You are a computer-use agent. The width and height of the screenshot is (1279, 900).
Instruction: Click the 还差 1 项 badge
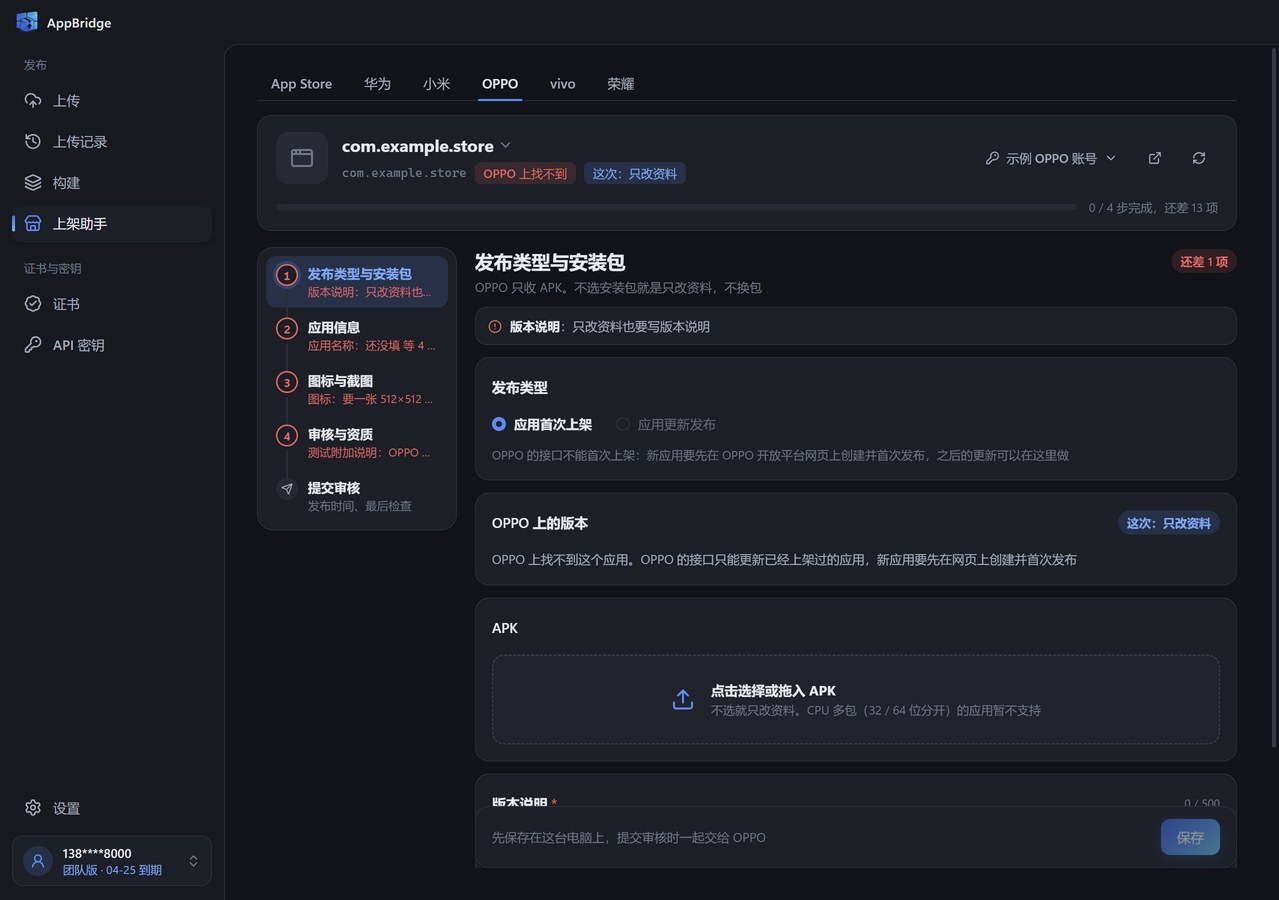click(1204, 262)
